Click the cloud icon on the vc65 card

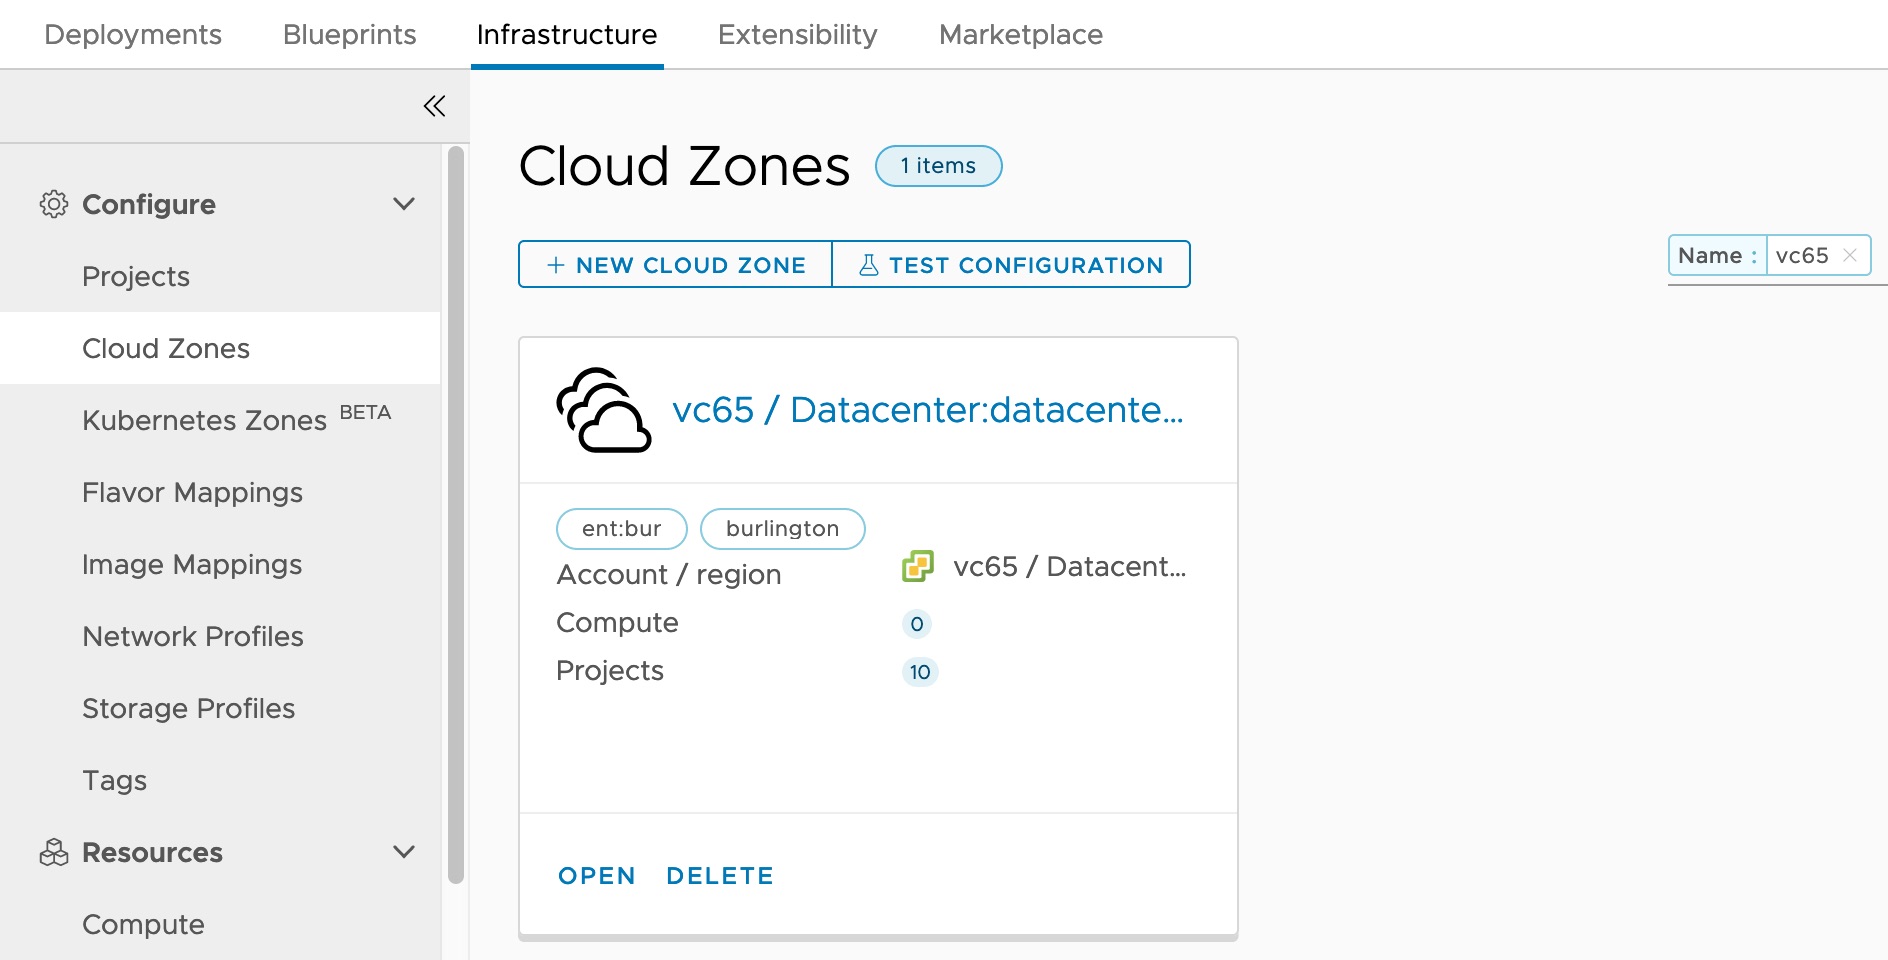[x=603, y=410]
